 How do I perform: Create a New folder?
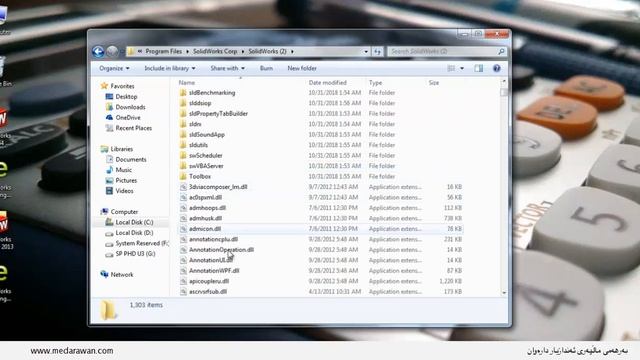pyautogui.click(x=302, y=69)
